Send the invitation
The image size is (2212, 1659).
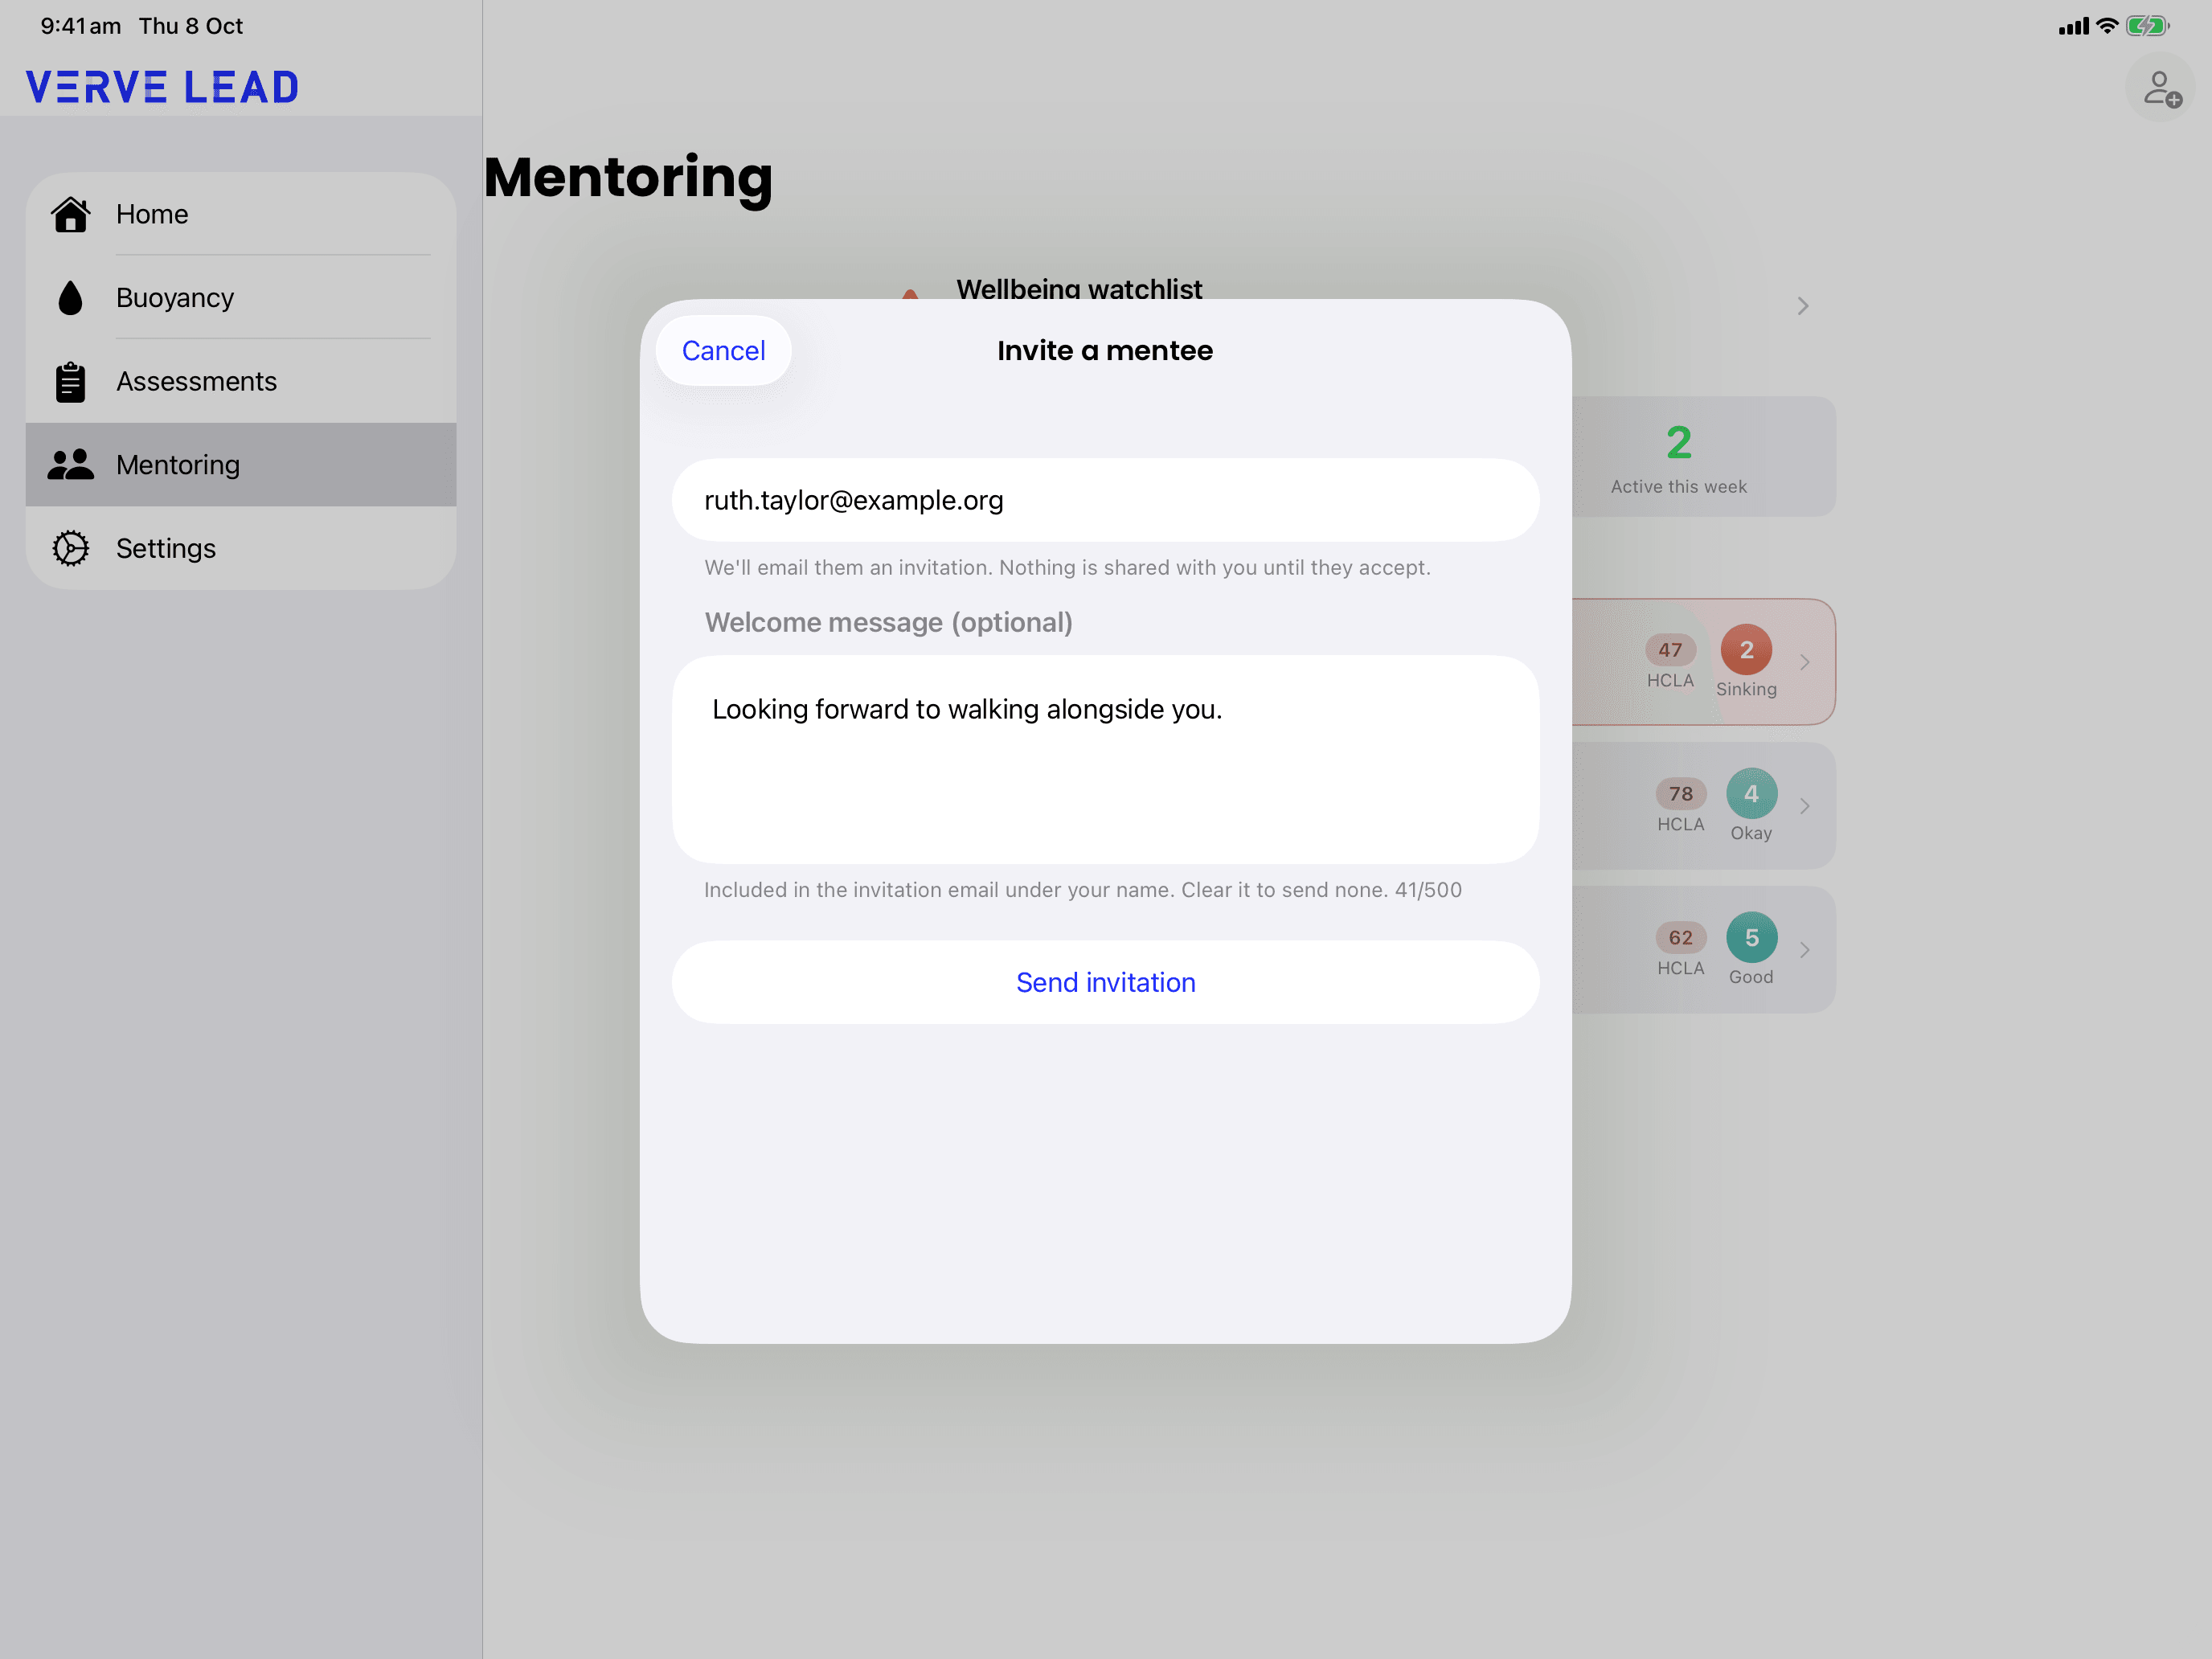point(1105,982)
